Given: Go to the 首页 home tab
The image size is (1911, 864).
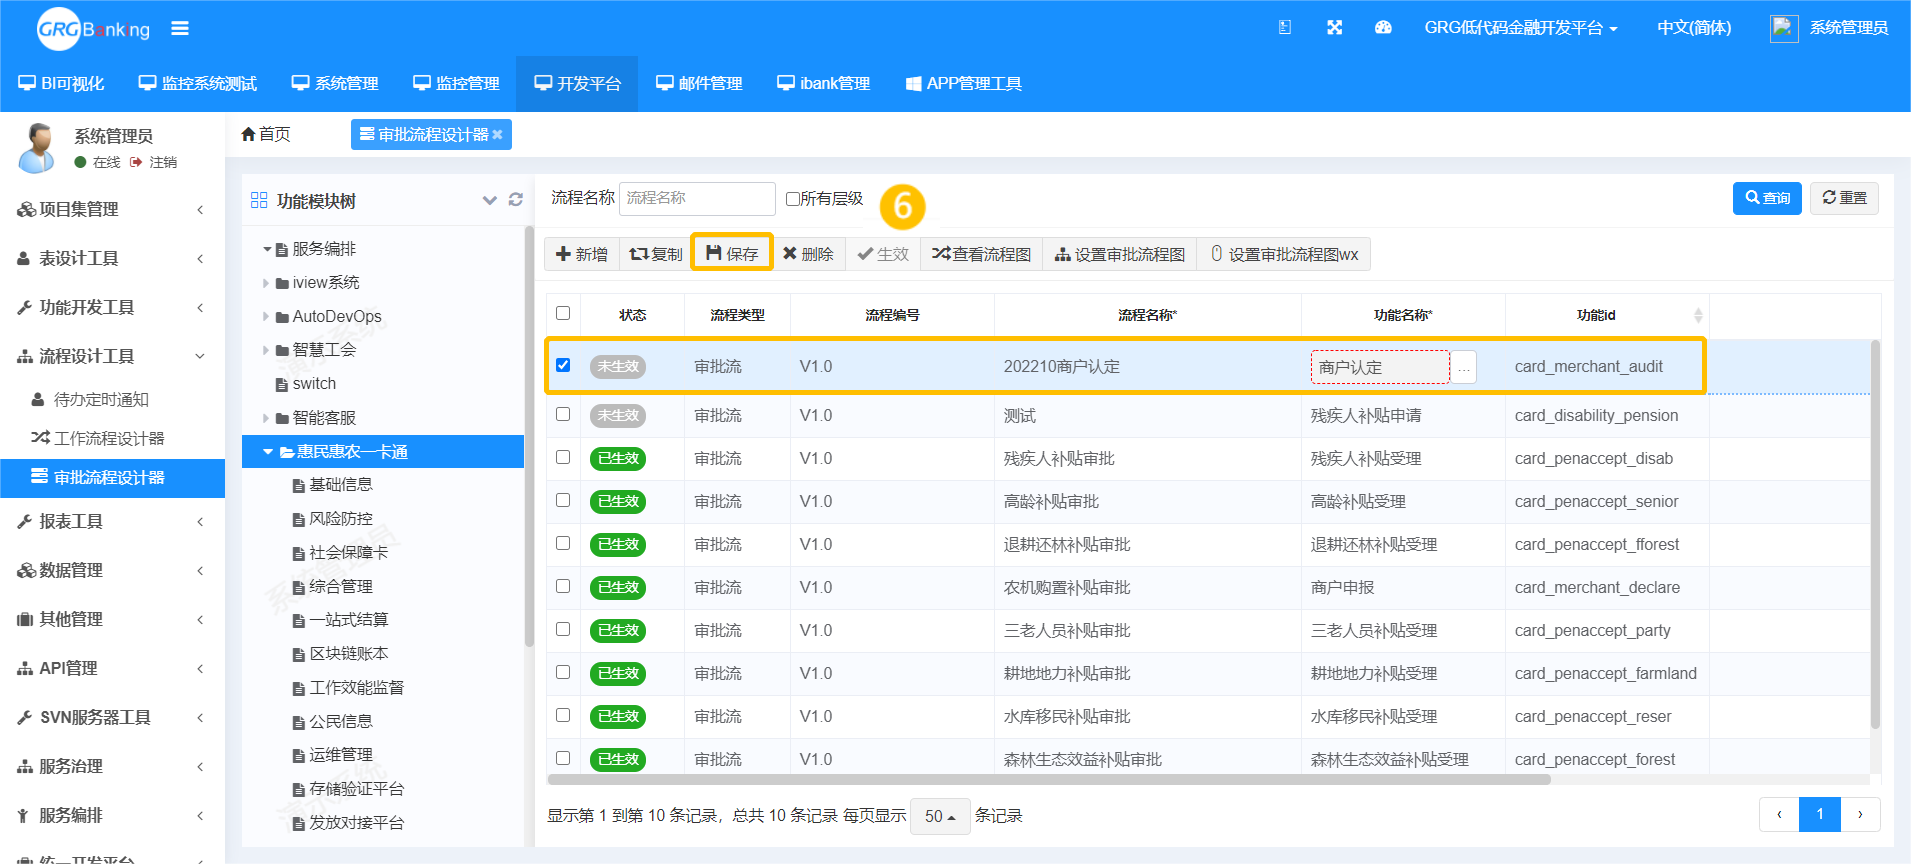Looking at the screenshot, I should 266,134.
